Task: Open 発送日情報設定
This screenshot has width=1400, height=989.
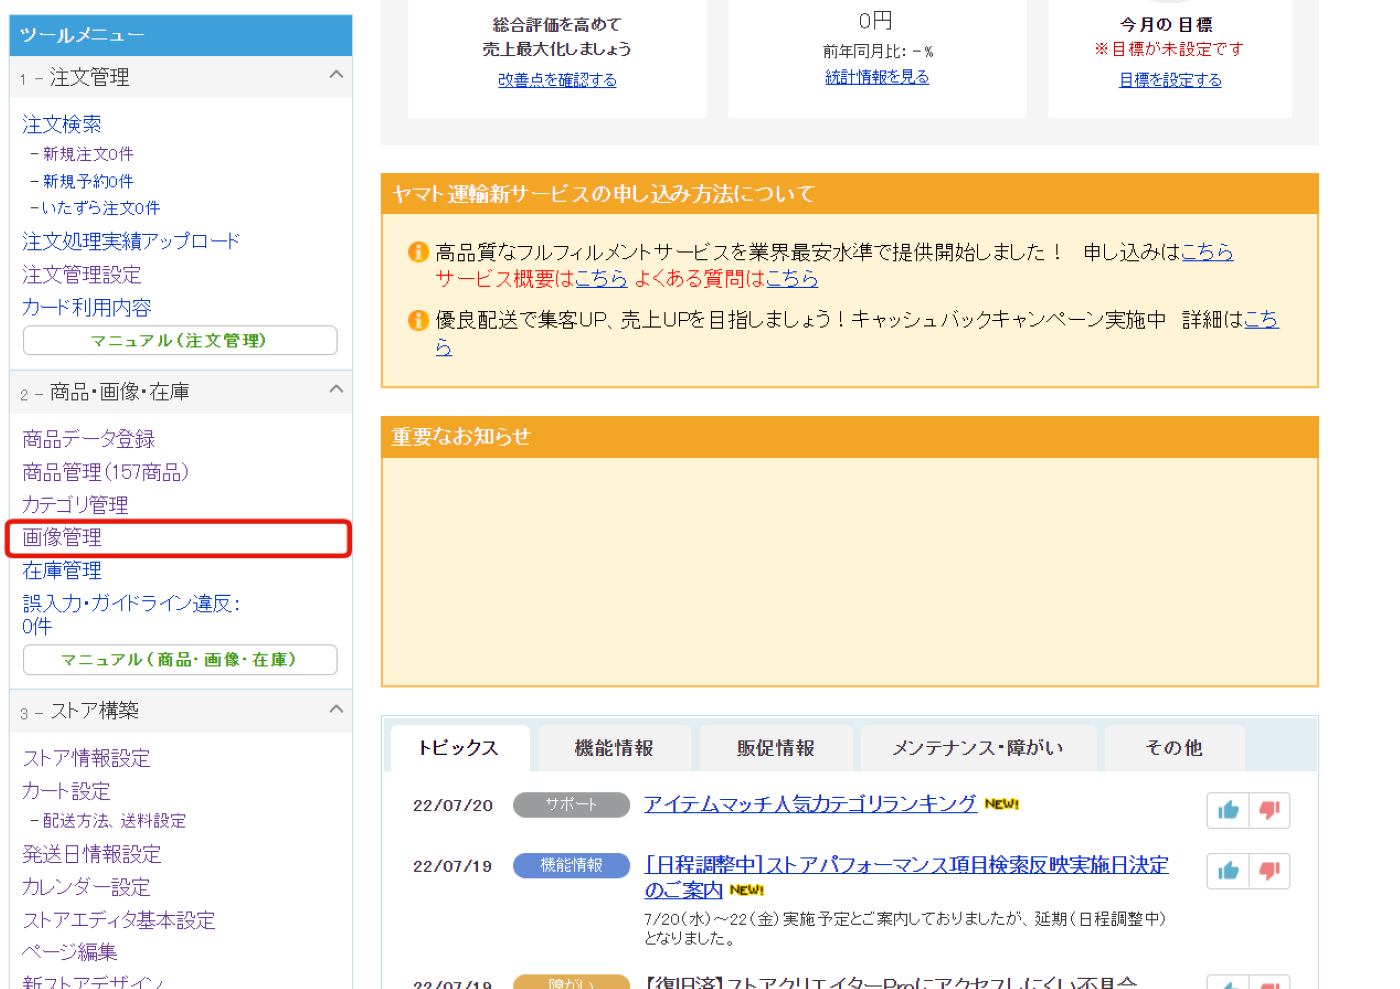Action: click(x=92, y=854)
